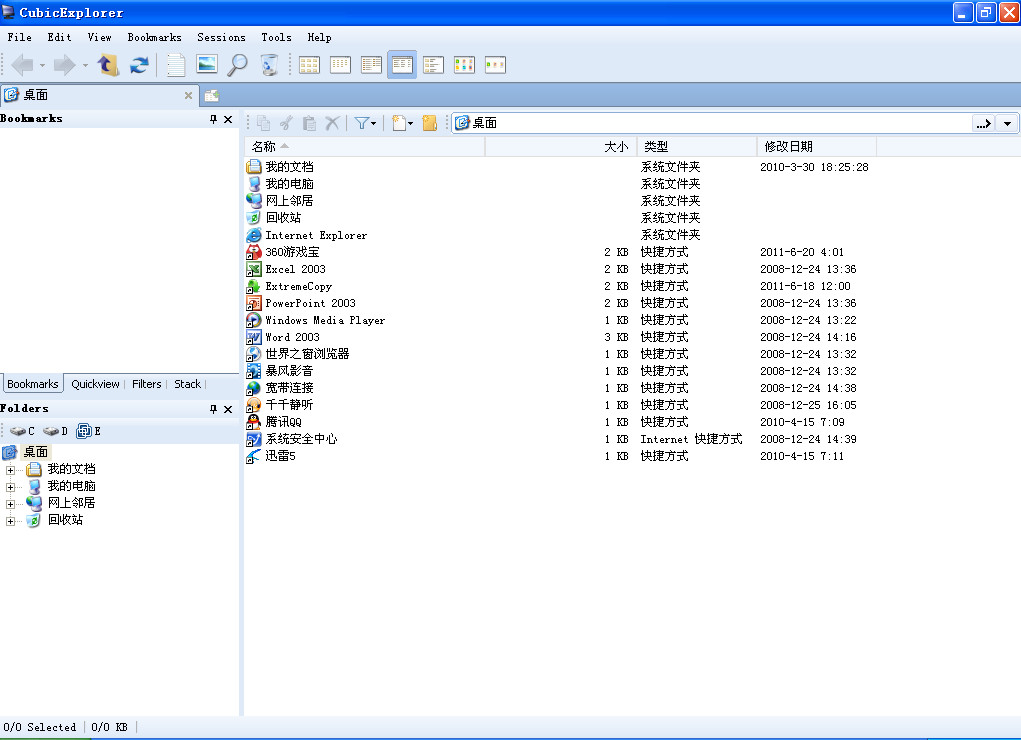Switch to the Quickview tab
The image size is (1021, 740).
pyautogui.click(x=95, y=384)
